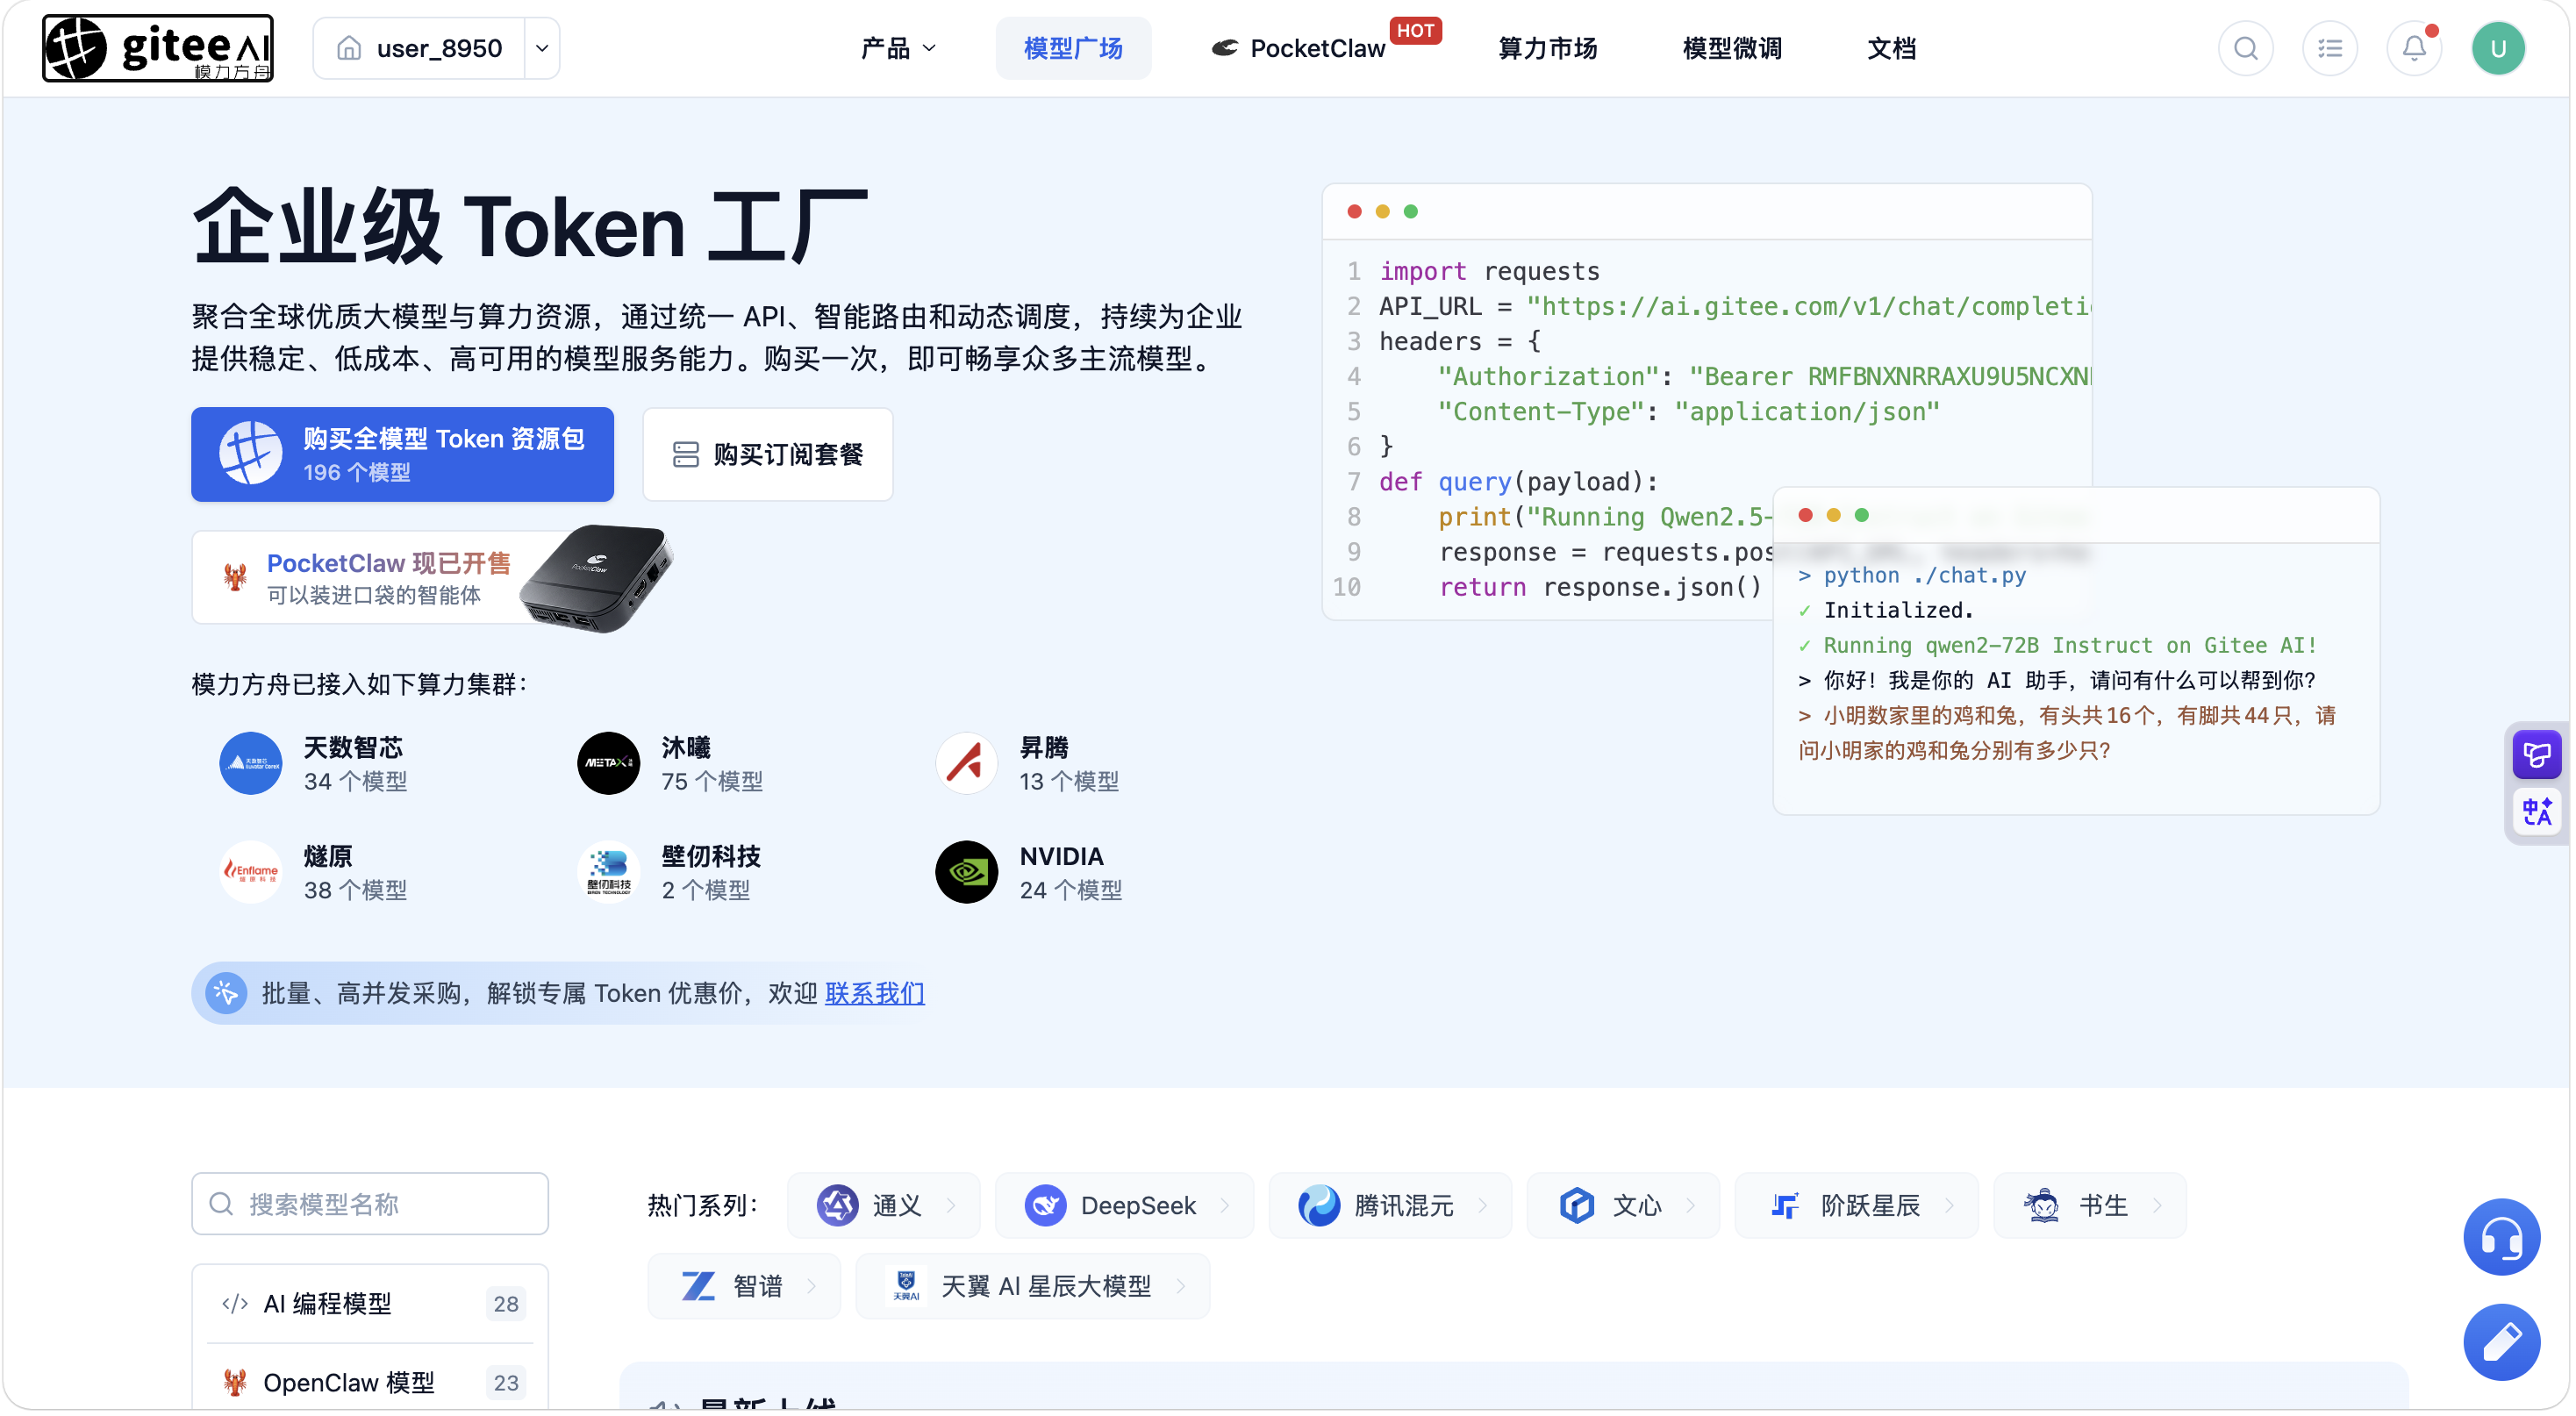Image resolution: width=2576 pixels, height=1416 pixels.
Task: Click the 燧原 Enflame cluster logo
Action: (250, 872)
